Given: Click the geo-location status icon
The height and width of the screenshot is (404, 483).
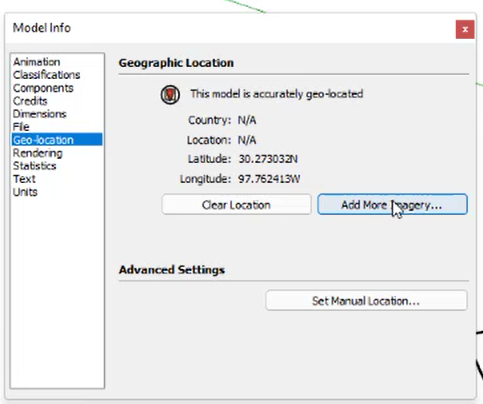Looking at the screenshot, I should [170, 94].
